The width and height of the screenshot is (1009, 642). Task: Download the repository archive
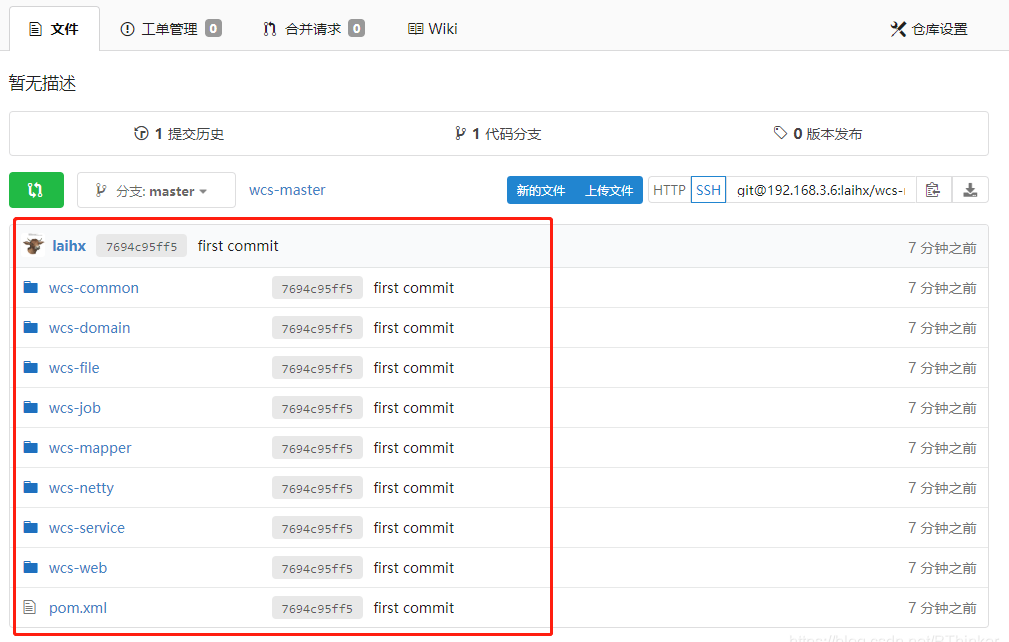pos(970,190)
